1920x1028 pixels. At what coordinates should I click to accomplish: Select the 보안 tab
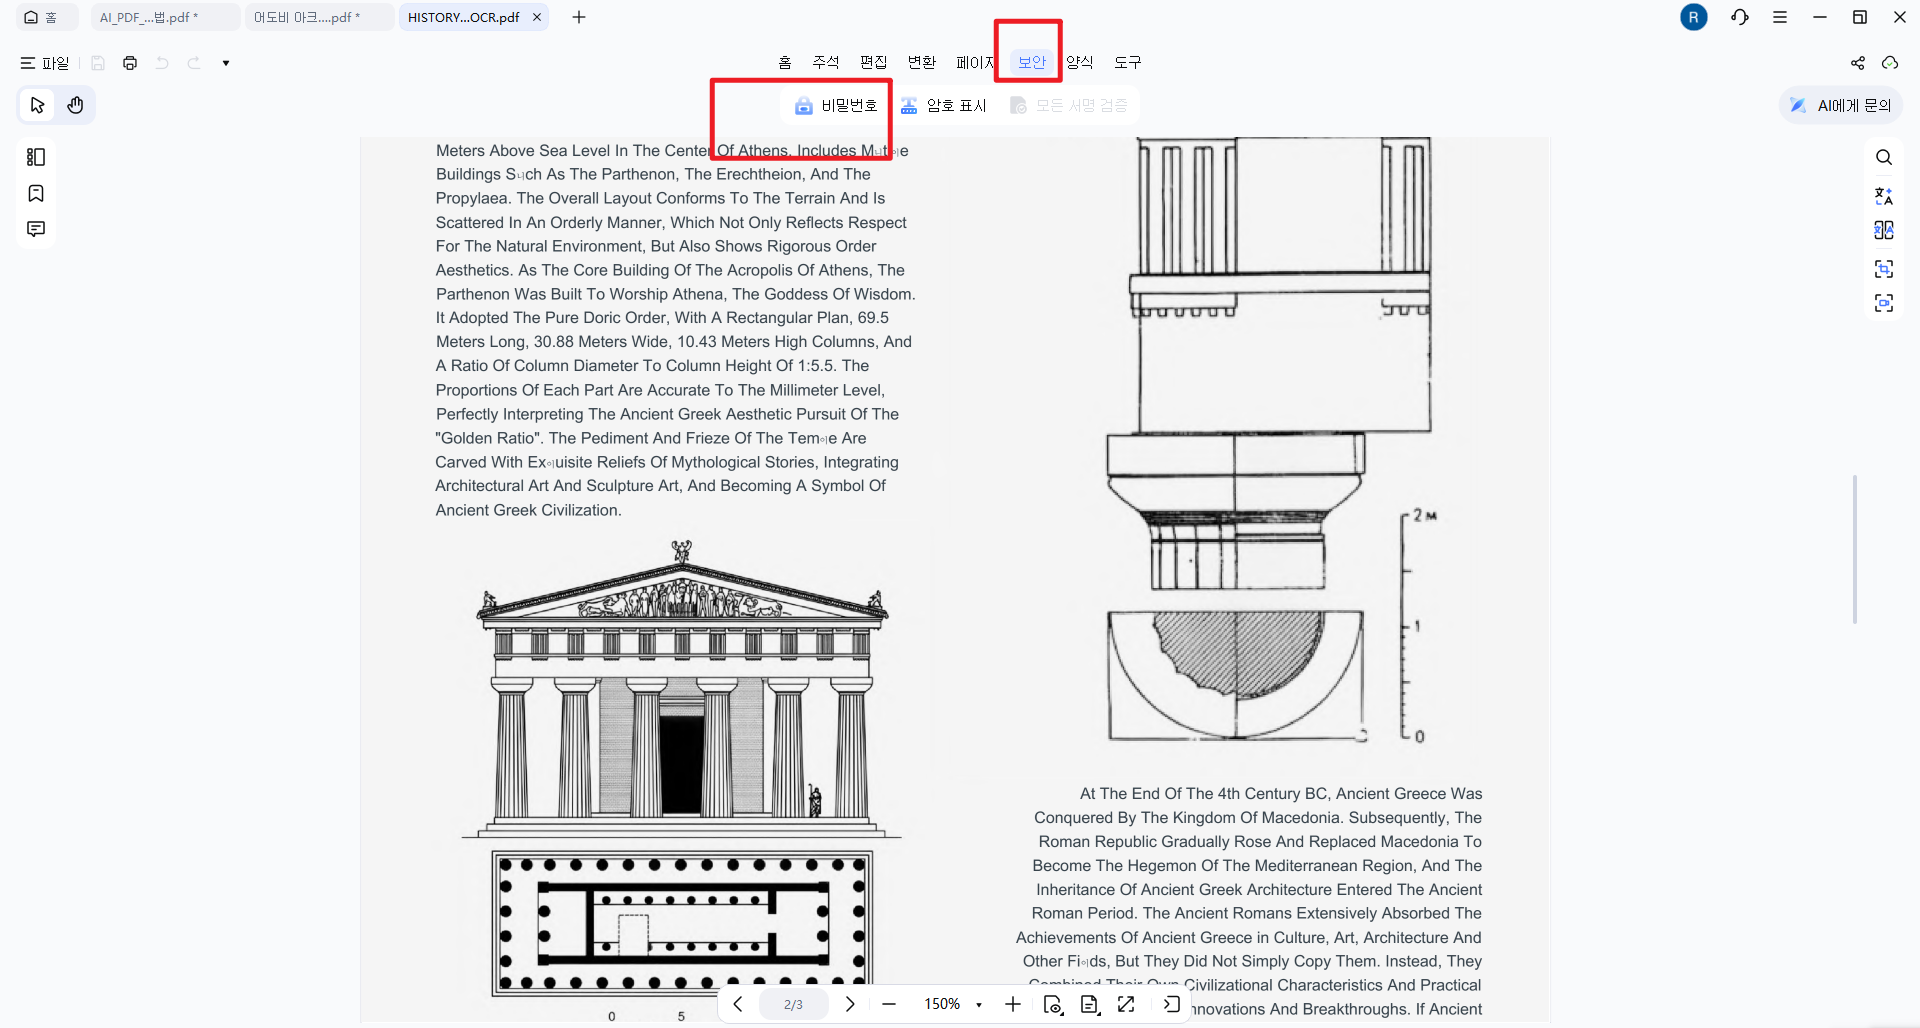point(1032,62)
